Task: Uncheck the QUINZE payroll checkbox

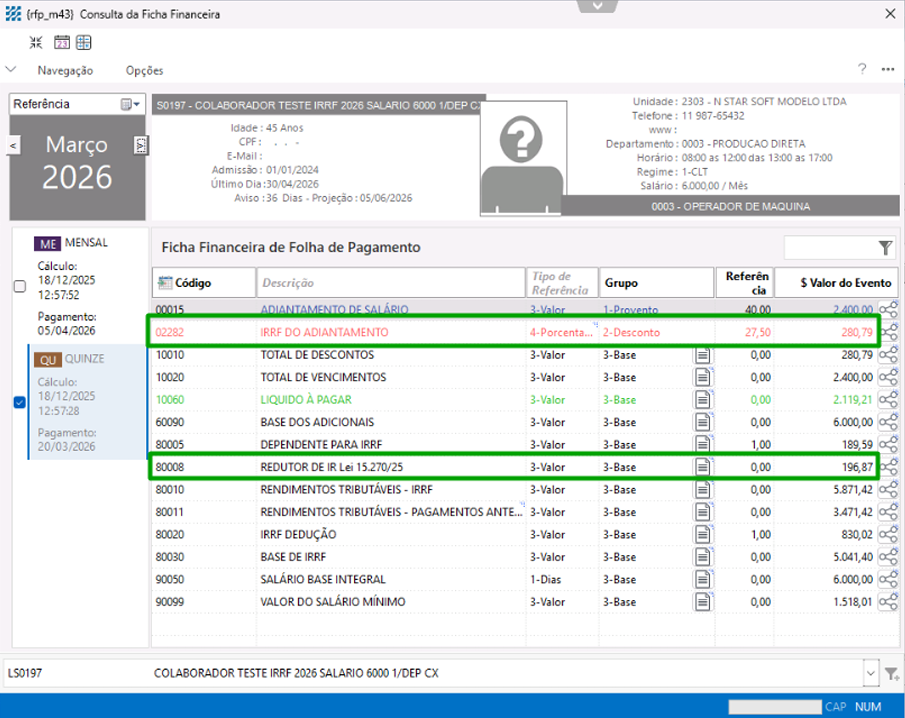Action: (20, 403)
